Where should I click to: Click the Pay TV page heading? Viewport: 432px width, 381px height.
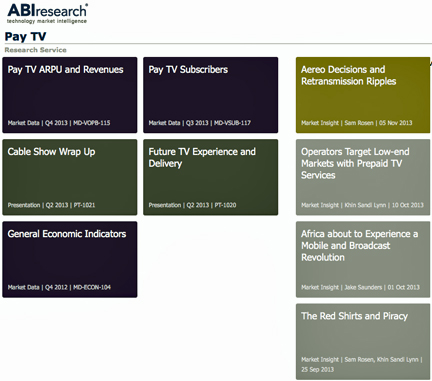click(x=25, y=36)
